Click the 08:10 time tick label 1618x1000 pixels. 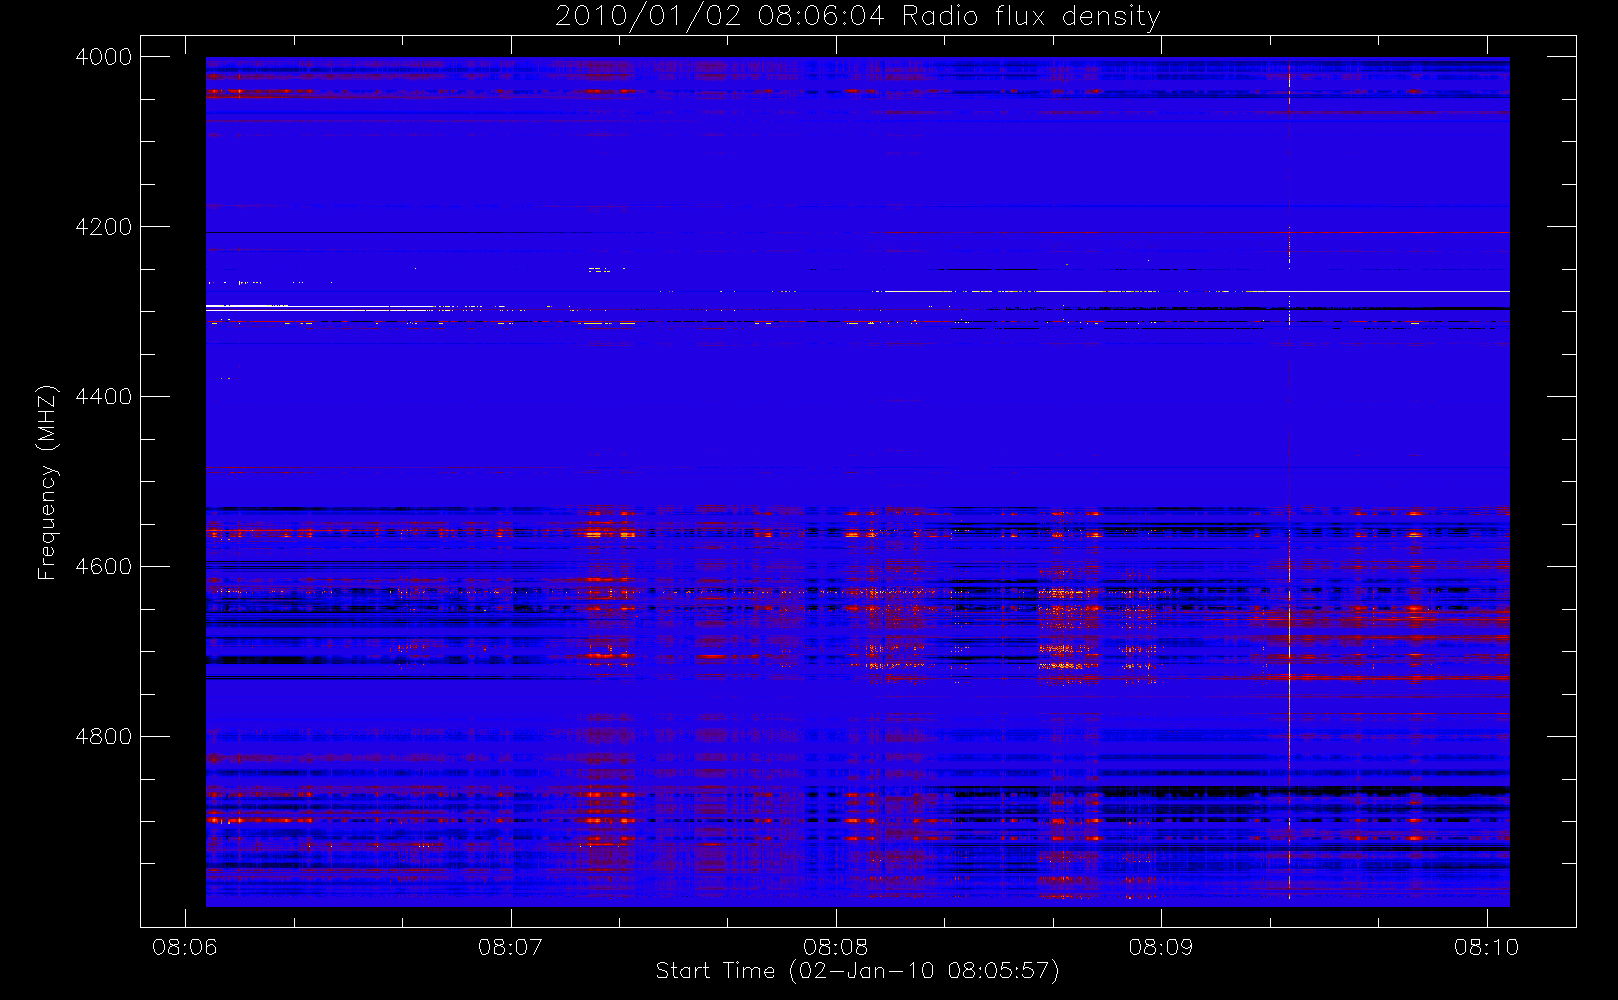point(1487,947)
